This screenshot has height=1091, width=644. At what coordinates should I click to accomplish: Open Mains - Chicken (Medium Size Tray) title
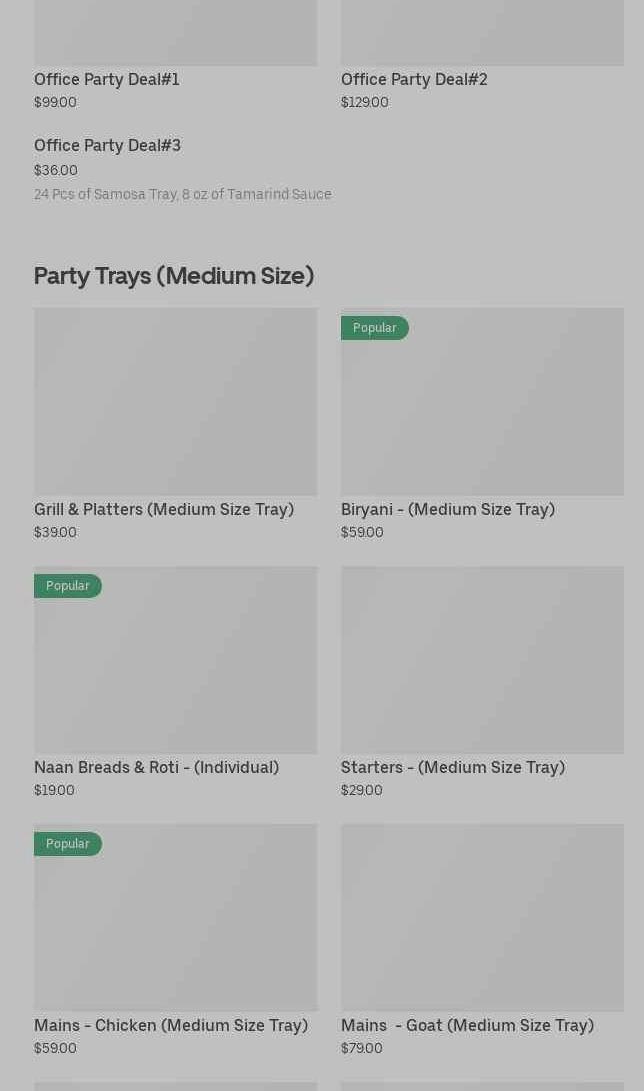point(171,1025)
